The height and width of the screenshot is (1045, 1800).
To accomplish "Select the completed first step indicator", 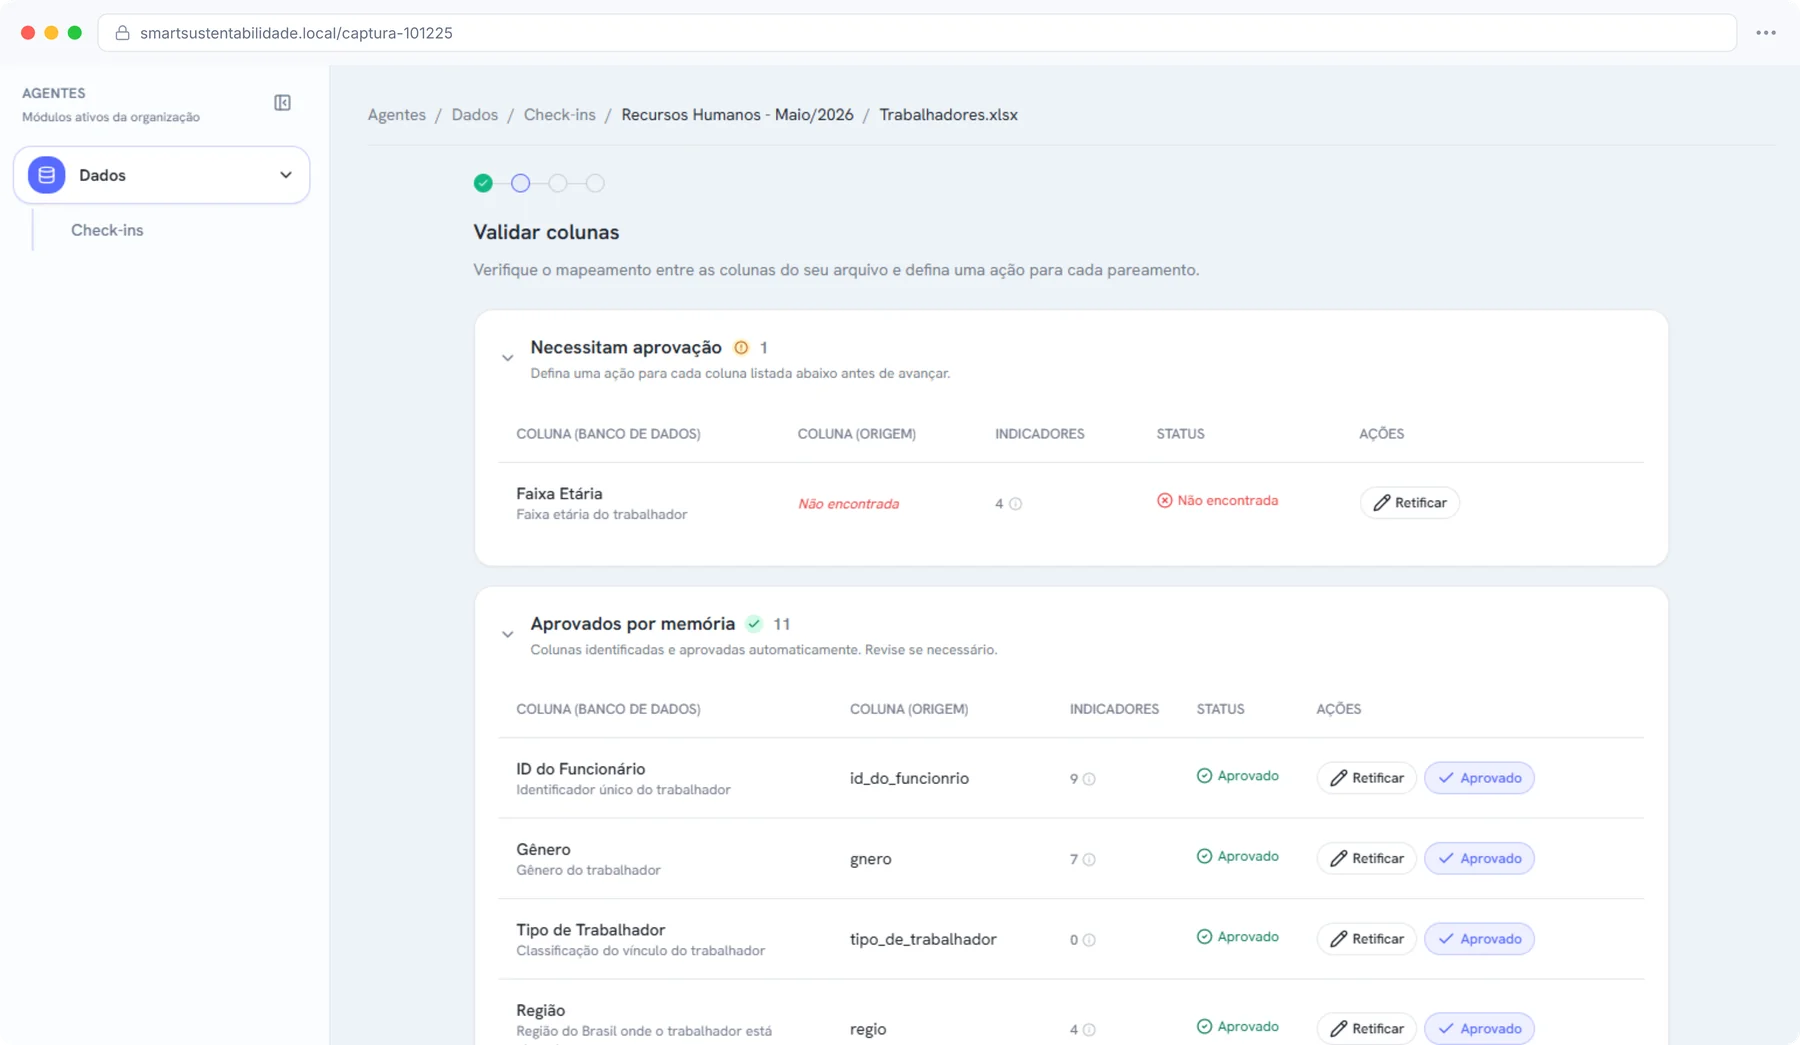I will pyautogui.click(x=483, y=183).
